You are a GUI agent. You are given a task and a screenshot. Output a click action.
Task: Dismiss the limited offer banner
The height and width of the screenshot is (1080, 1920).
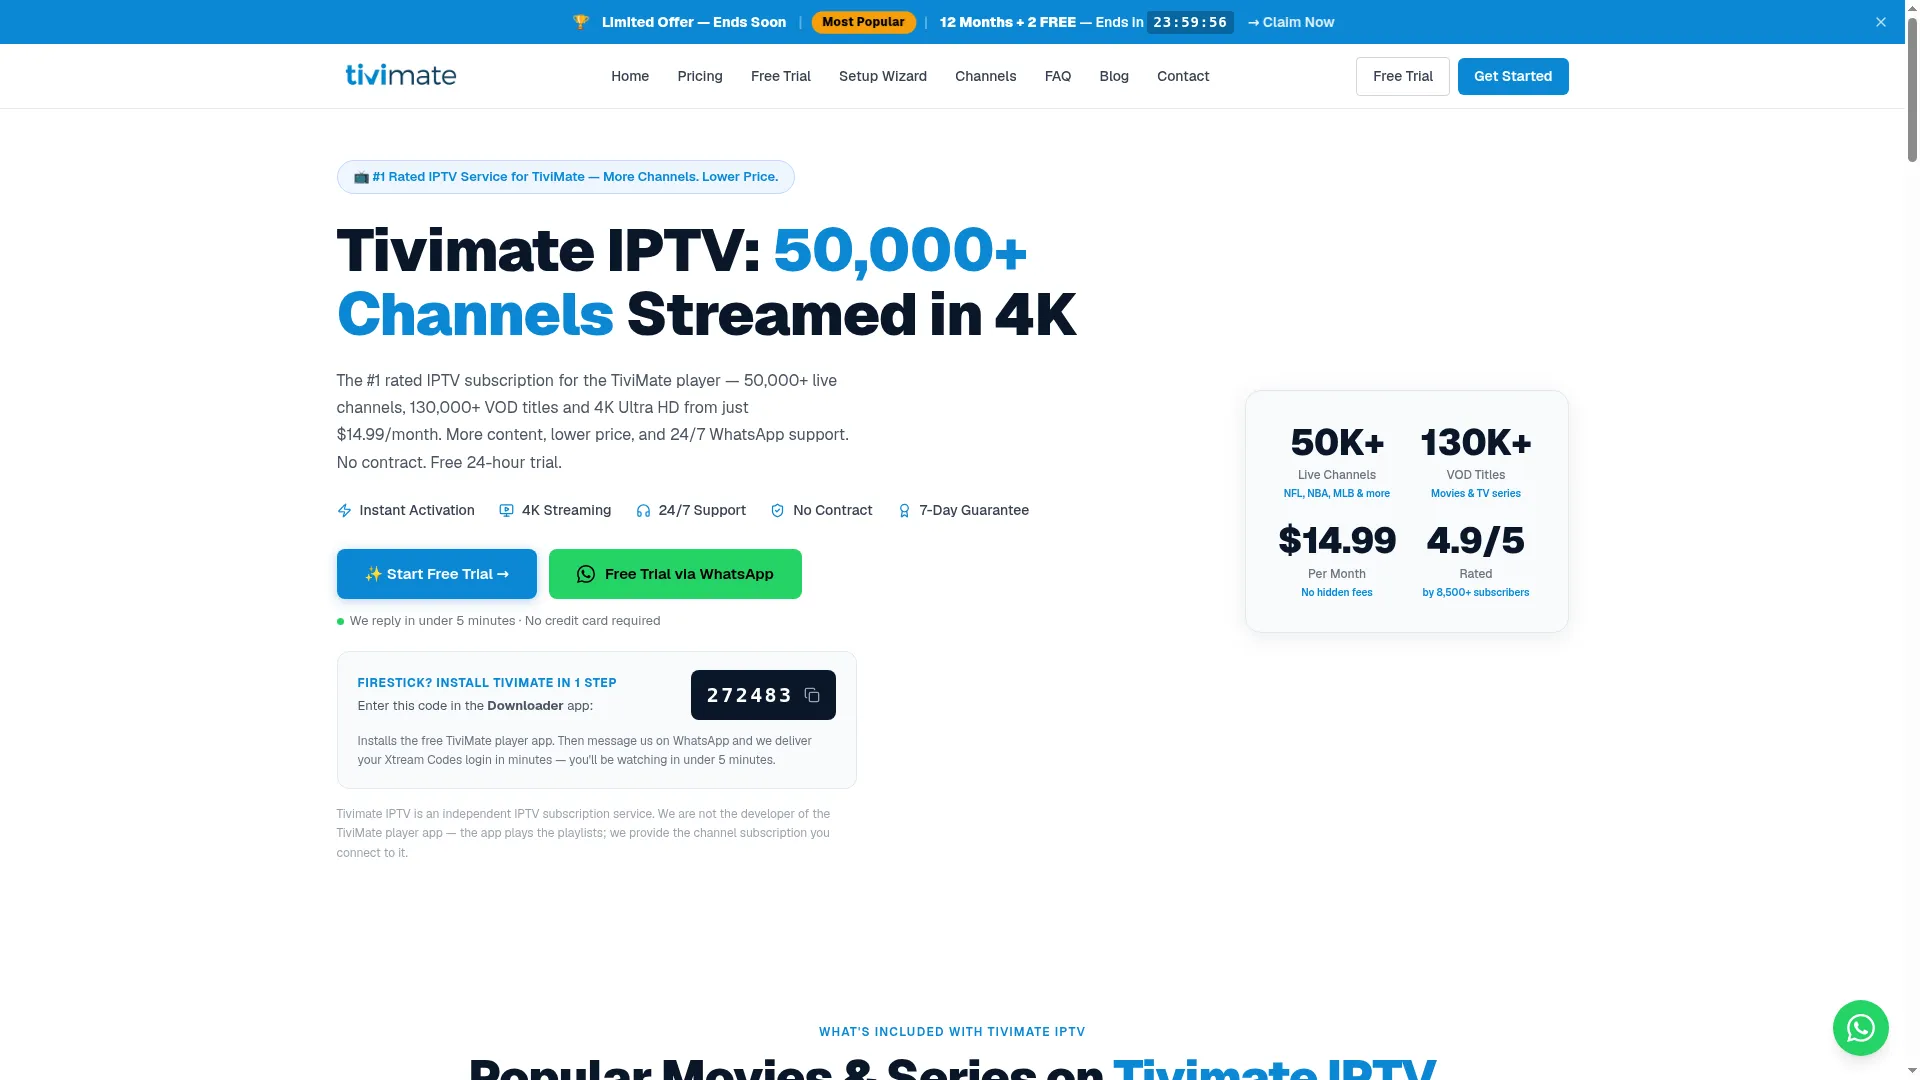point(1881,22)
